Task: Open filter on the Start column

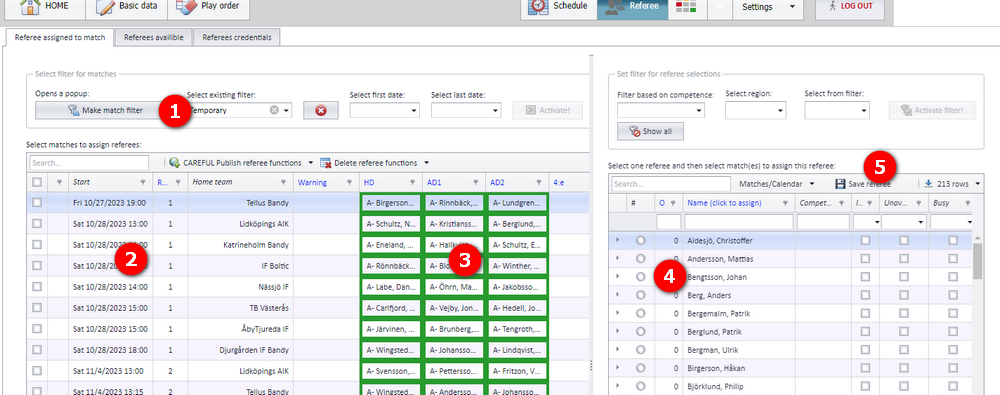Action: point(142,183)
